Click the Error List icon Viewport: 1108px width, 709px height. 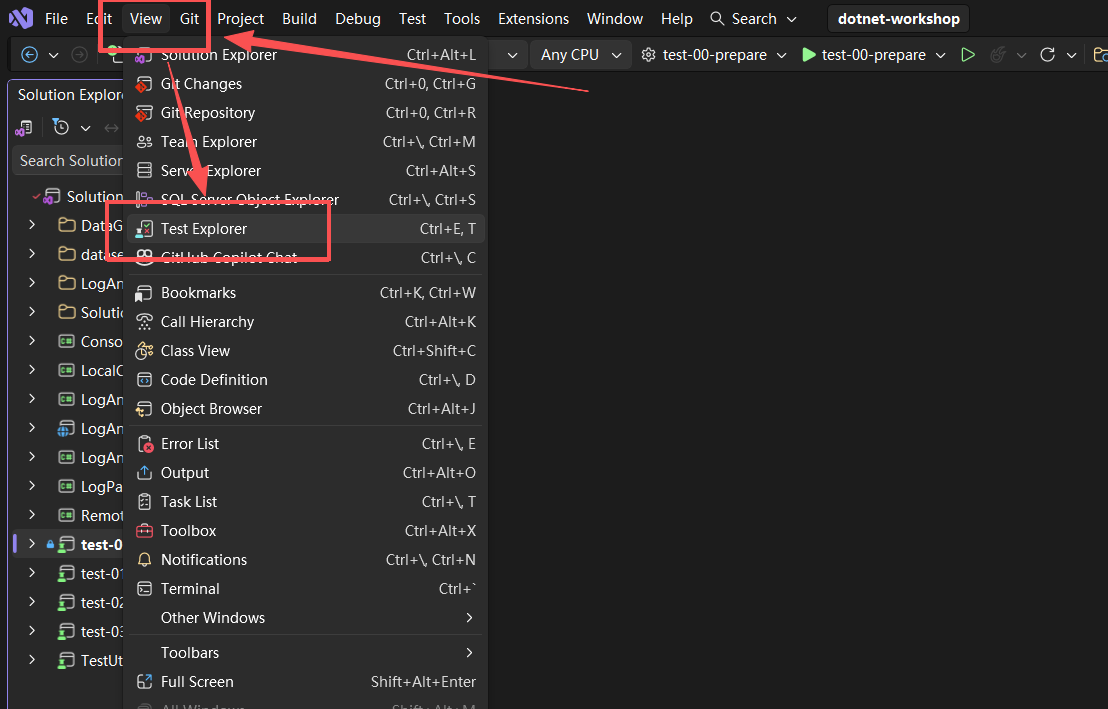point(144,444)
